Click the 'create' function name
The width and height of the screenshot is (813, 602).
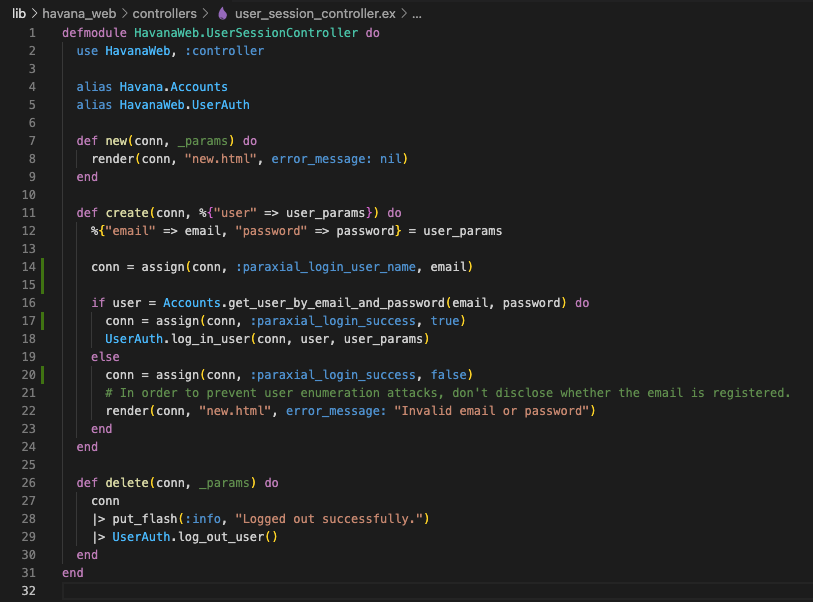(x=126, y=213)
